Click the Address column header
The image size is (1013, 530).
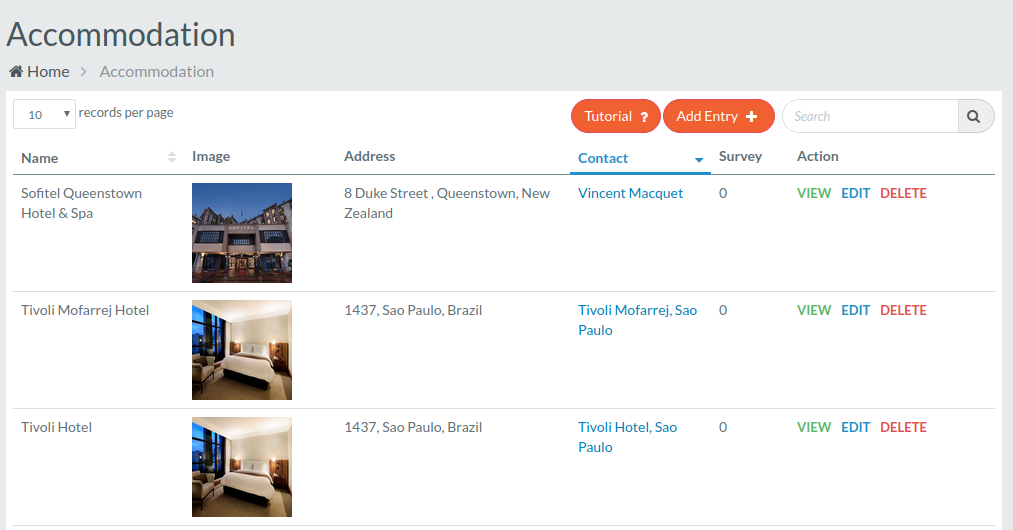point(370,156)
